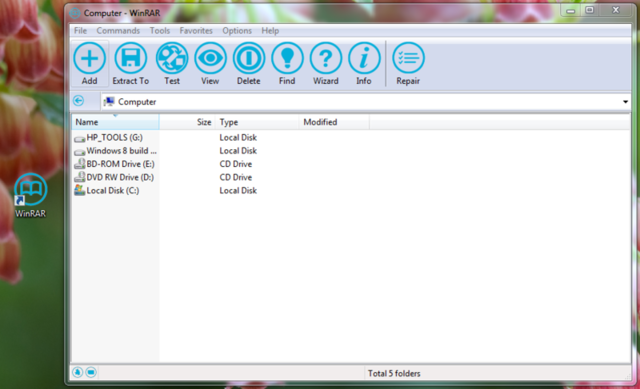640x389 pixels.
Task: Click the Total 5 folders status text
Action: 394,373
